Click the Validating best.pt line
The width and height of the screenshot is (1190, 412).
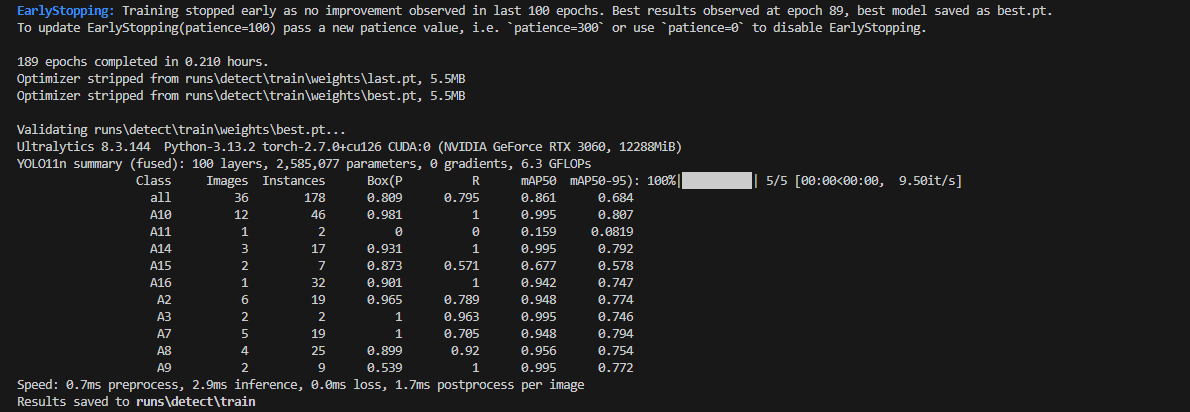(182, 130)
